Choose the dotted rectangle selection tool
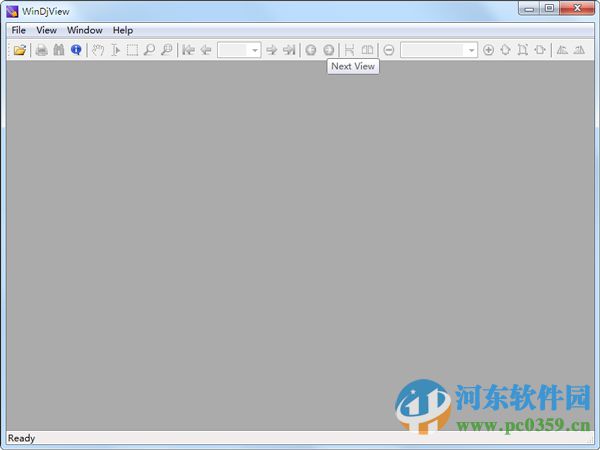Screen dimensions: 600x450 point(132,50)
